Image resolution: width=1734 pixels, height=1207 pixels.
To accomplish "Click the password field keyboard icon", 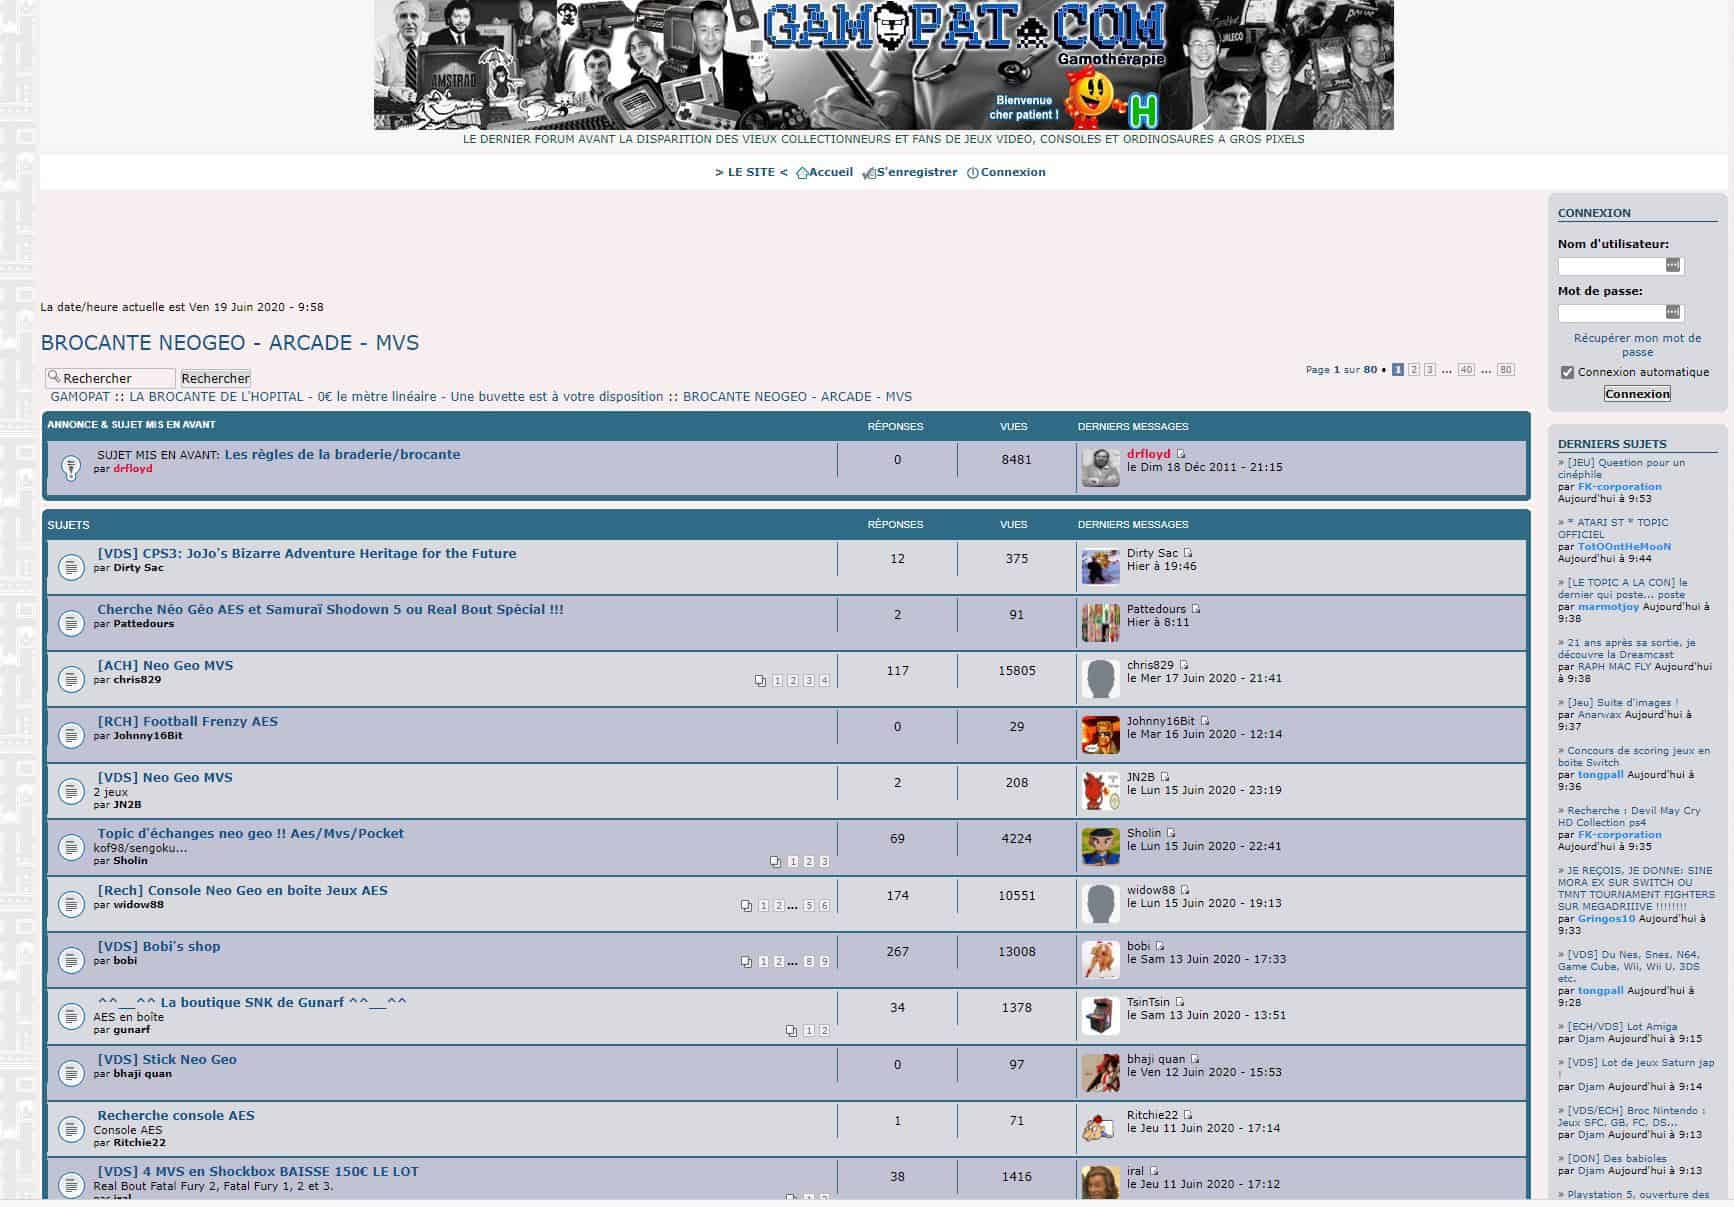I will tap(1672, 312).
